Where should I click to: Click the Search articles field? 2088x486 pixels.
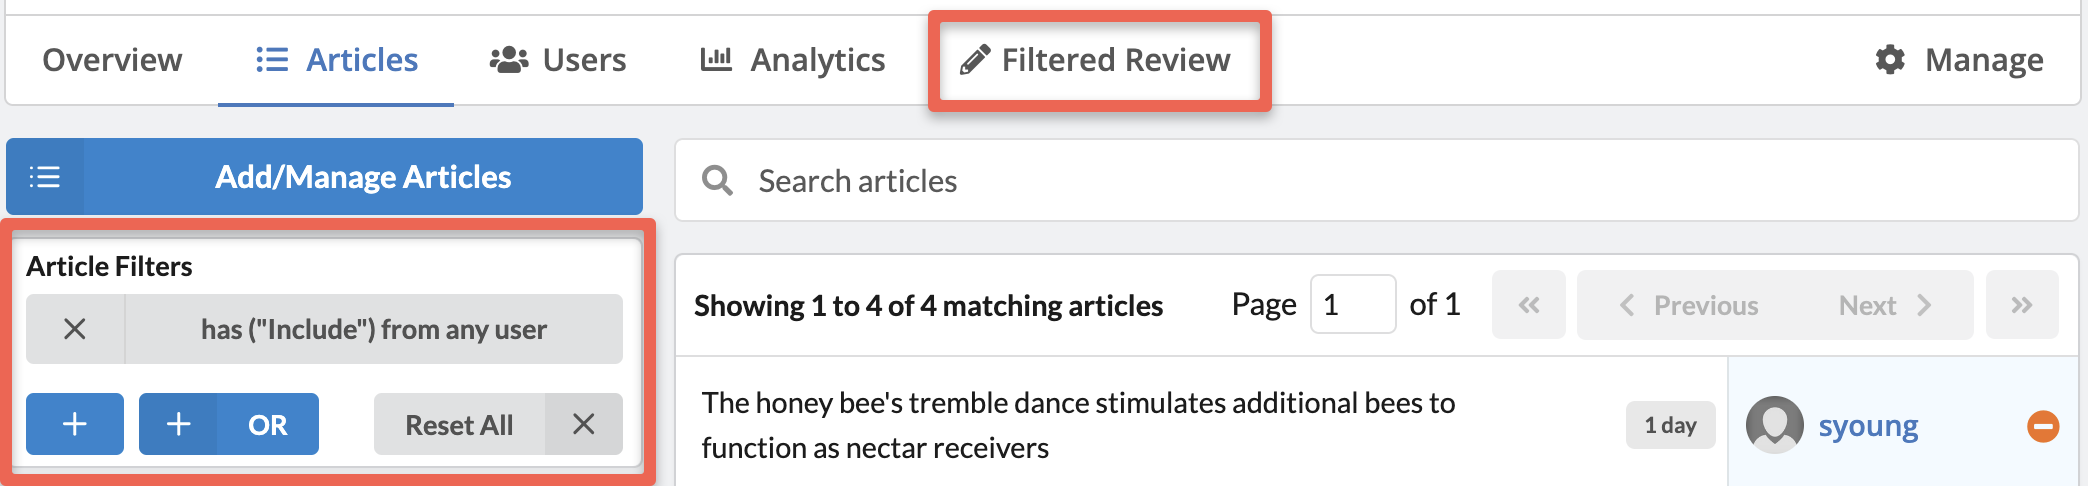[x=1377, y=181]
